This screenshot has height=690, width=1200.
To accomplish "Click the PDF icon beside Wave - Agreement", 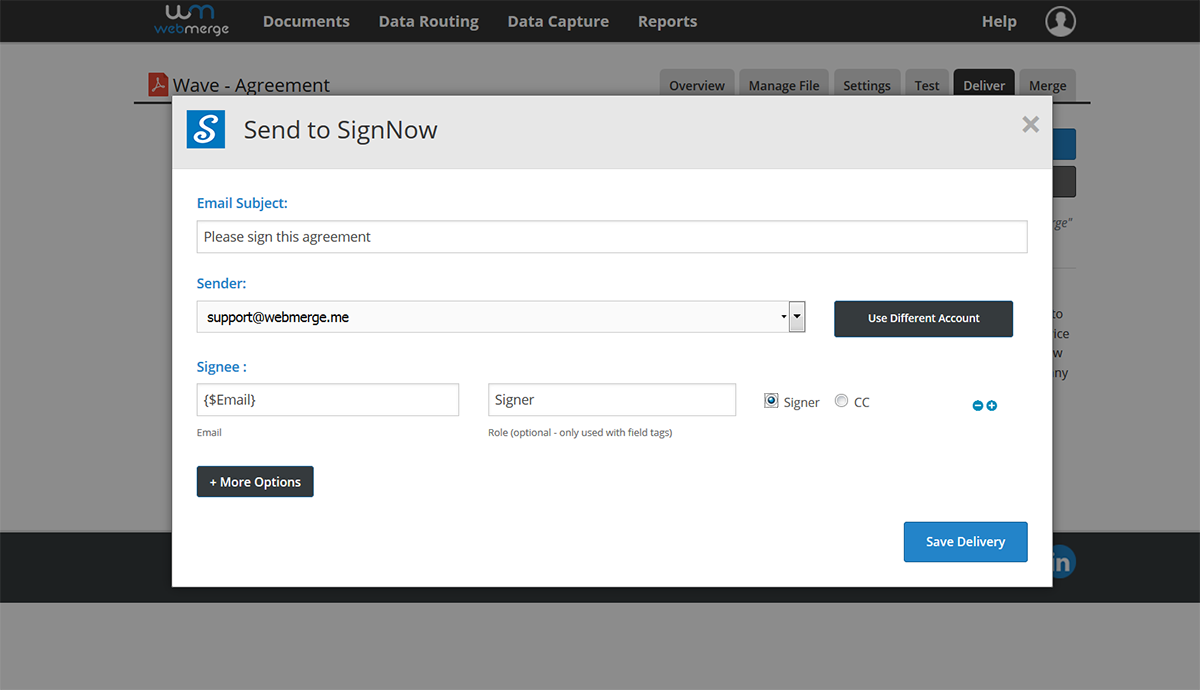I will point(158,85).
